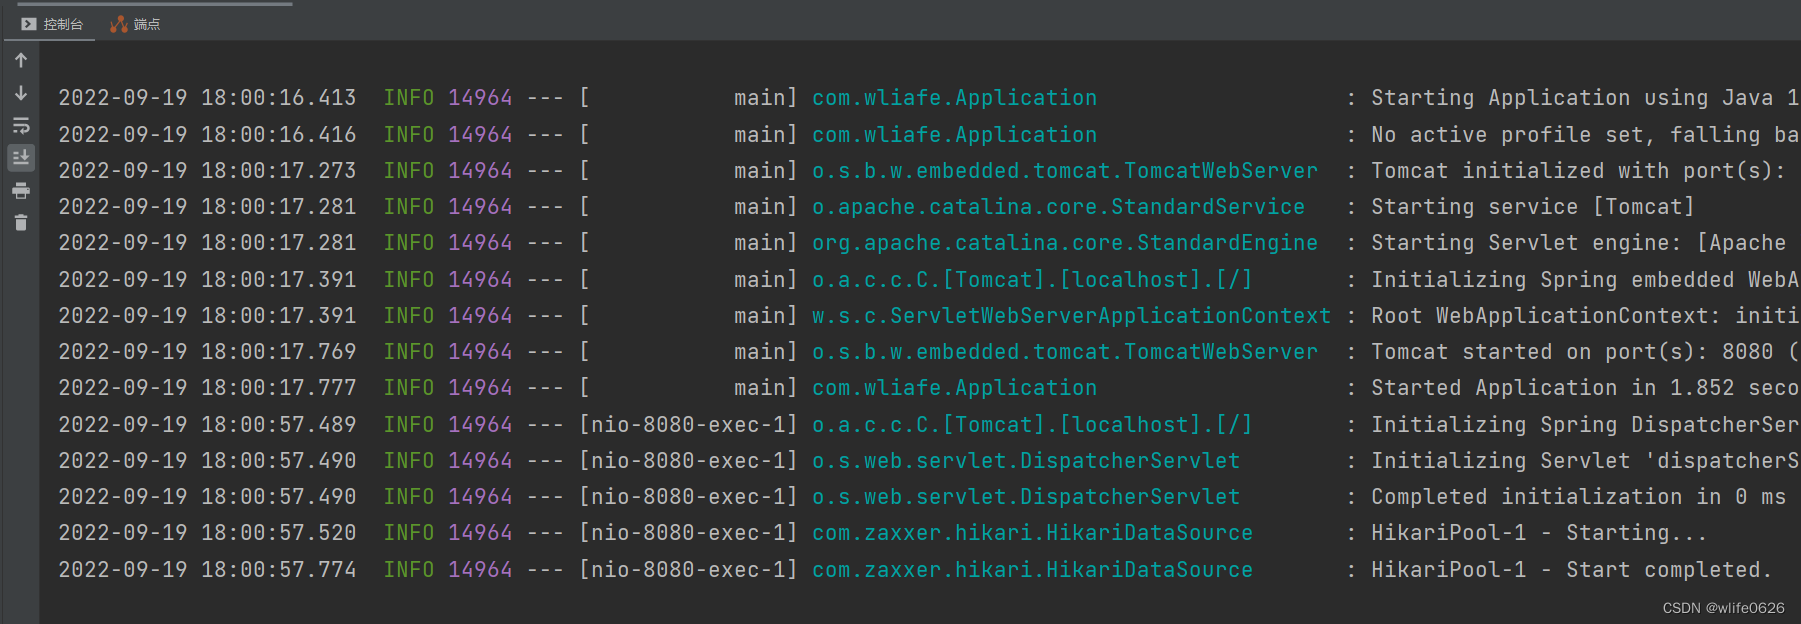The image size is (1801, 624).
Task: Click the 控制台 tab terminal icon
Action: pos(29,24)
